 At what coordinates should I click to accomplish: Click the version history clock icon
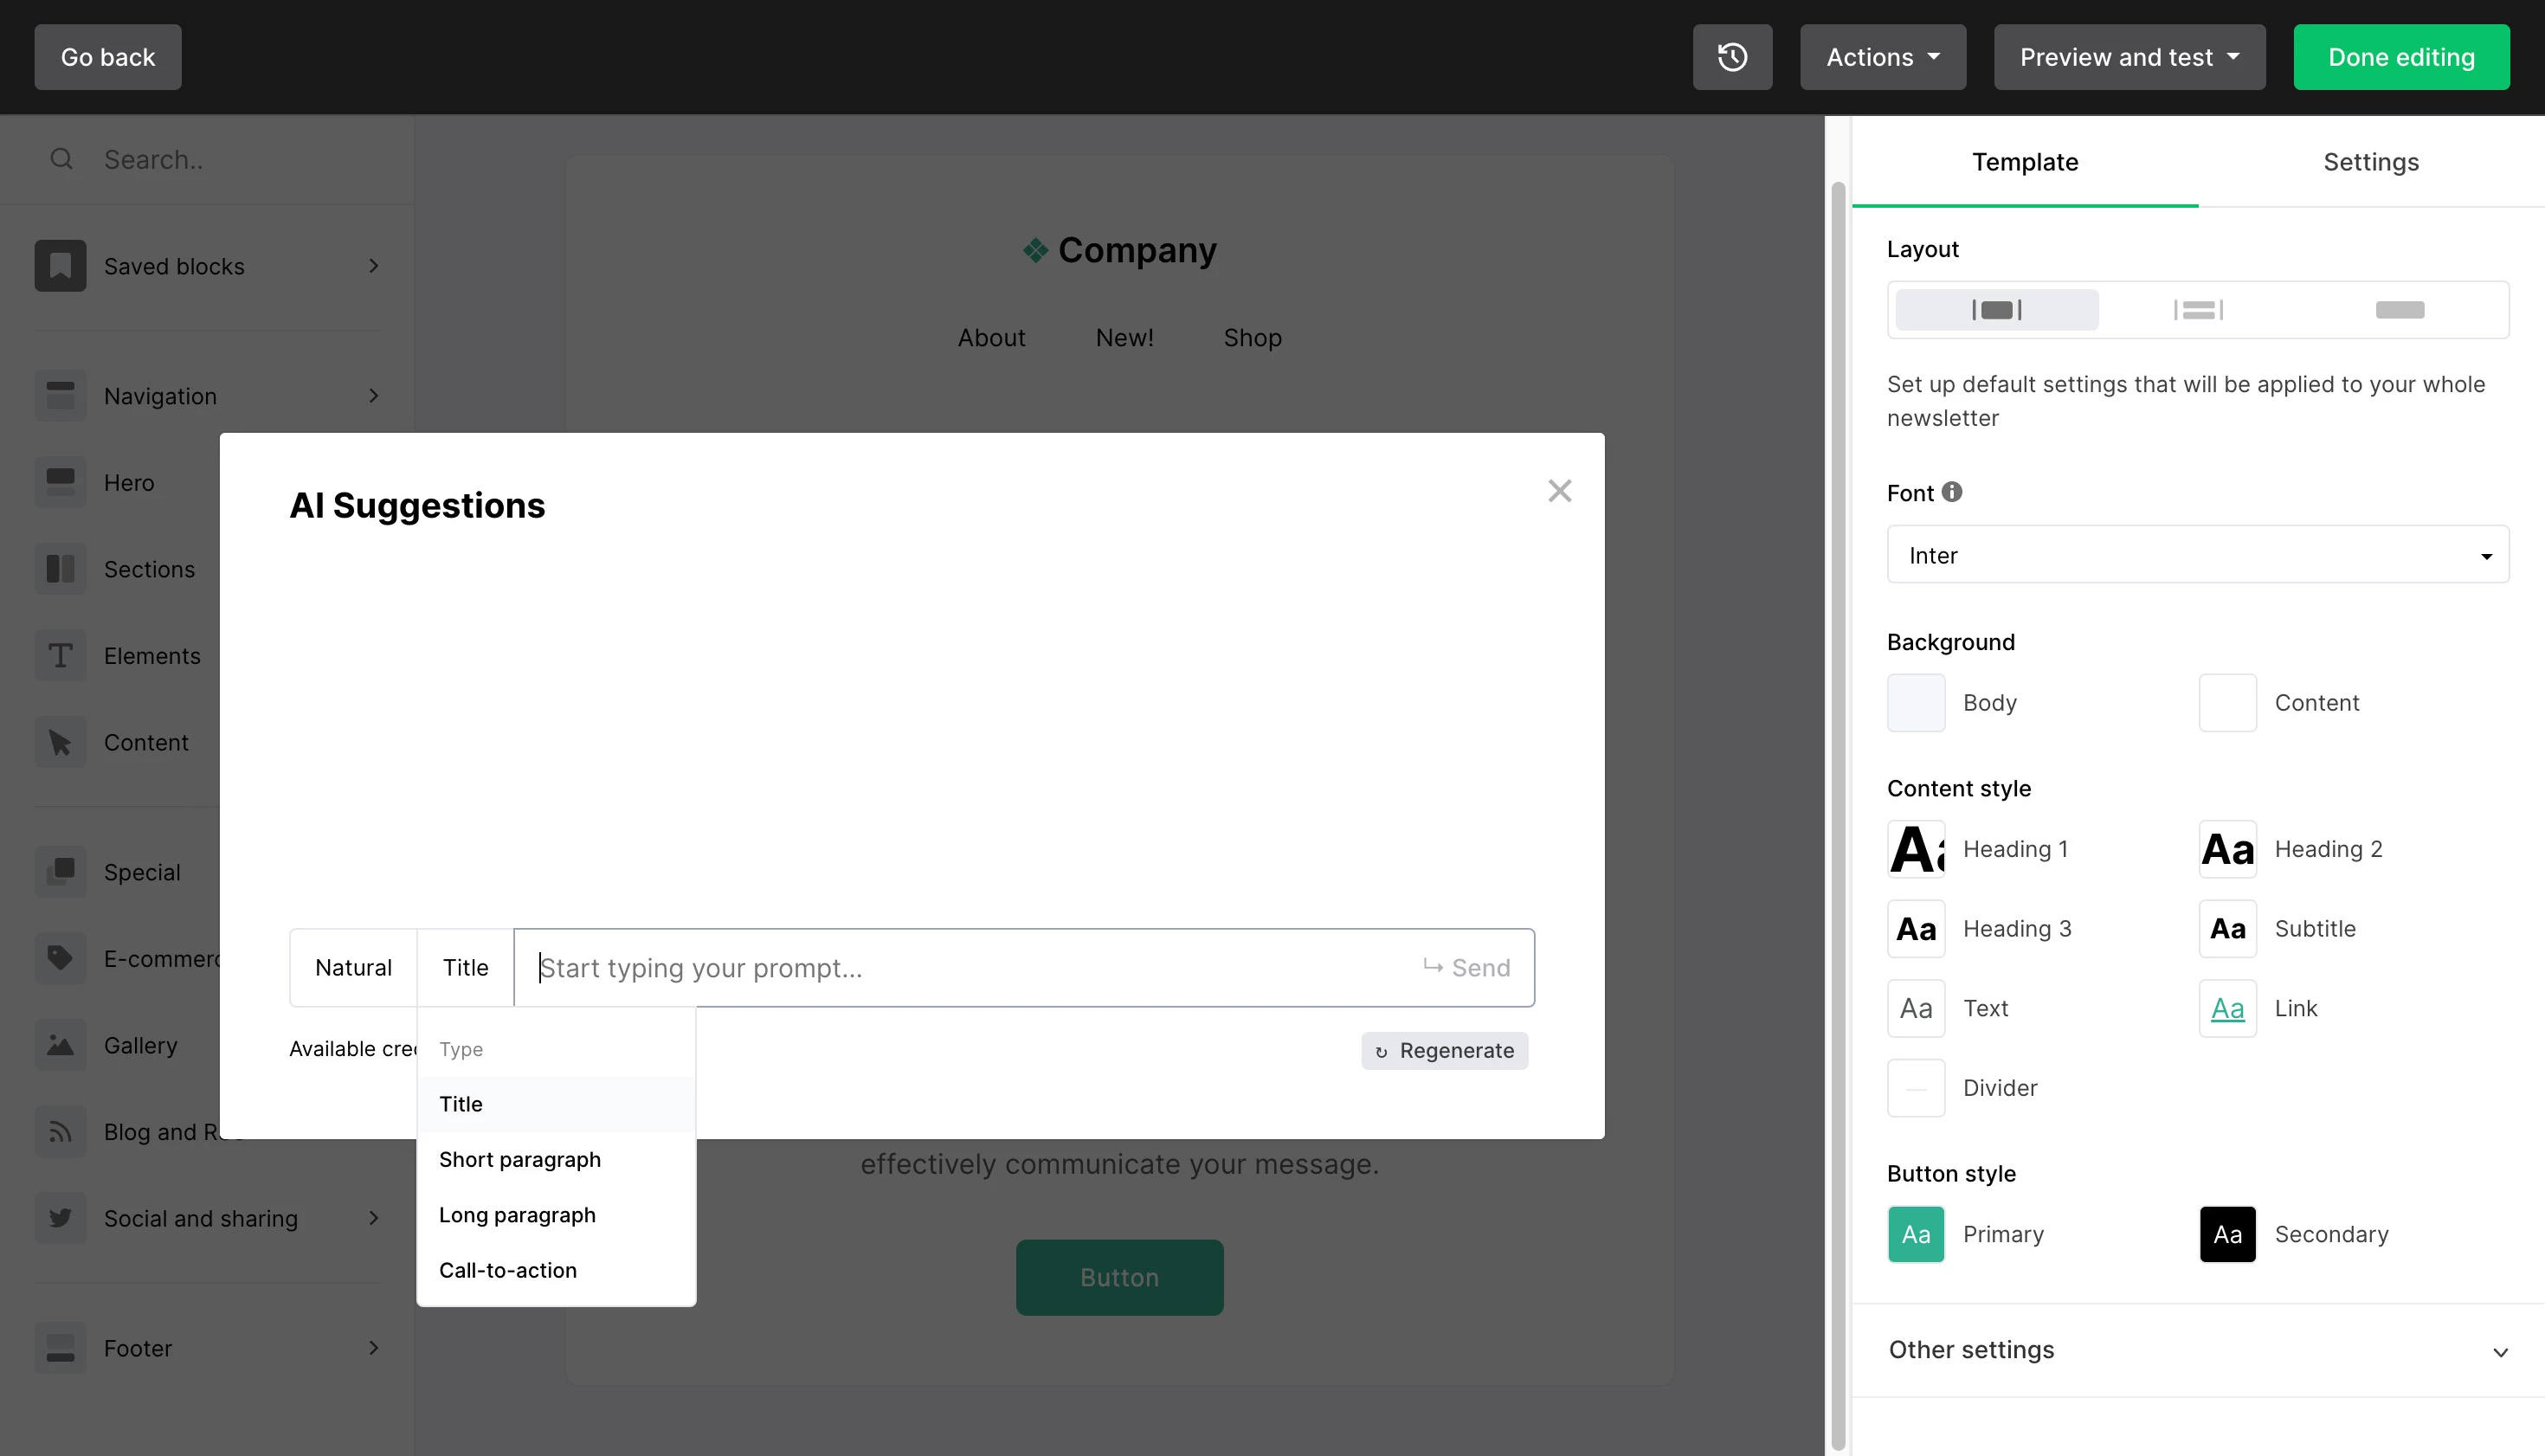coord(1732,57)
